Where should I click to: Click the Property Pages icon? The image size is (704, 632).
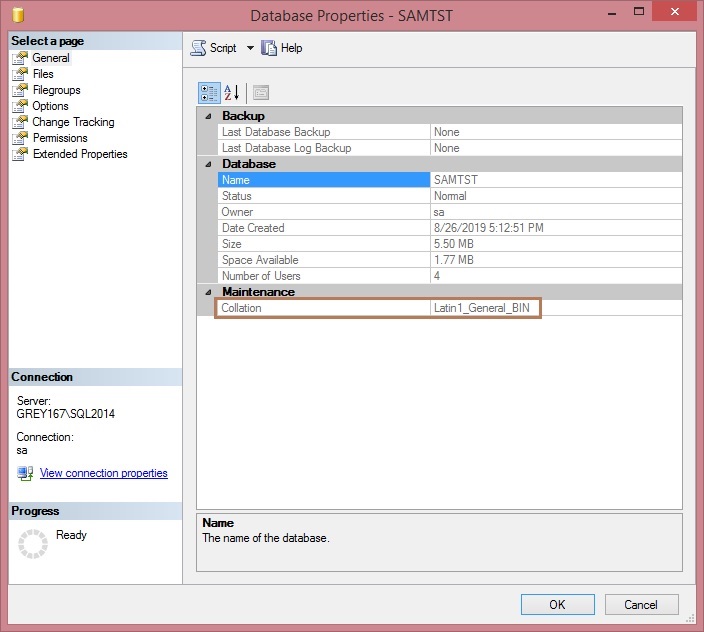coord(261,93)
